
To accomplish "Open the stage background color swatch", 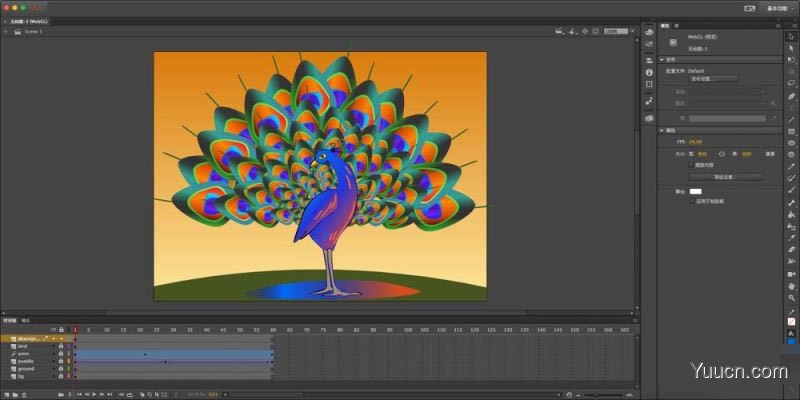I will pyautogui.click(x=695, y=191).
